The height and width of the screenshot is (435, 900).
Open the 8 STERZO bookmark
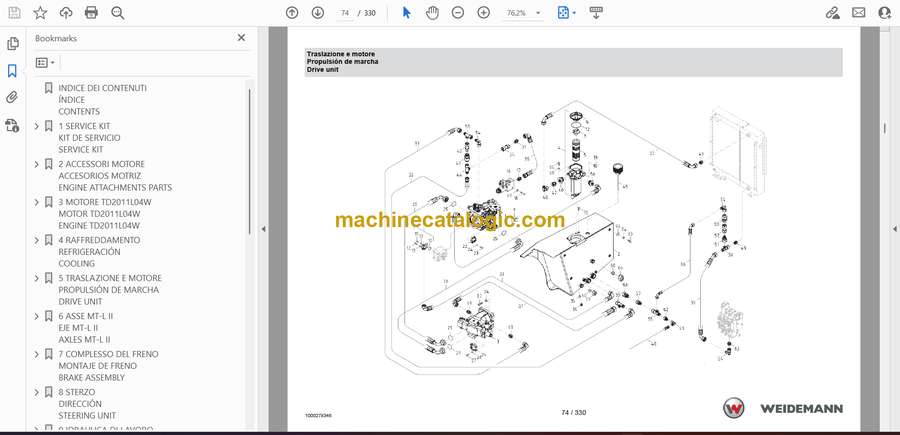[x=87, y=403]
